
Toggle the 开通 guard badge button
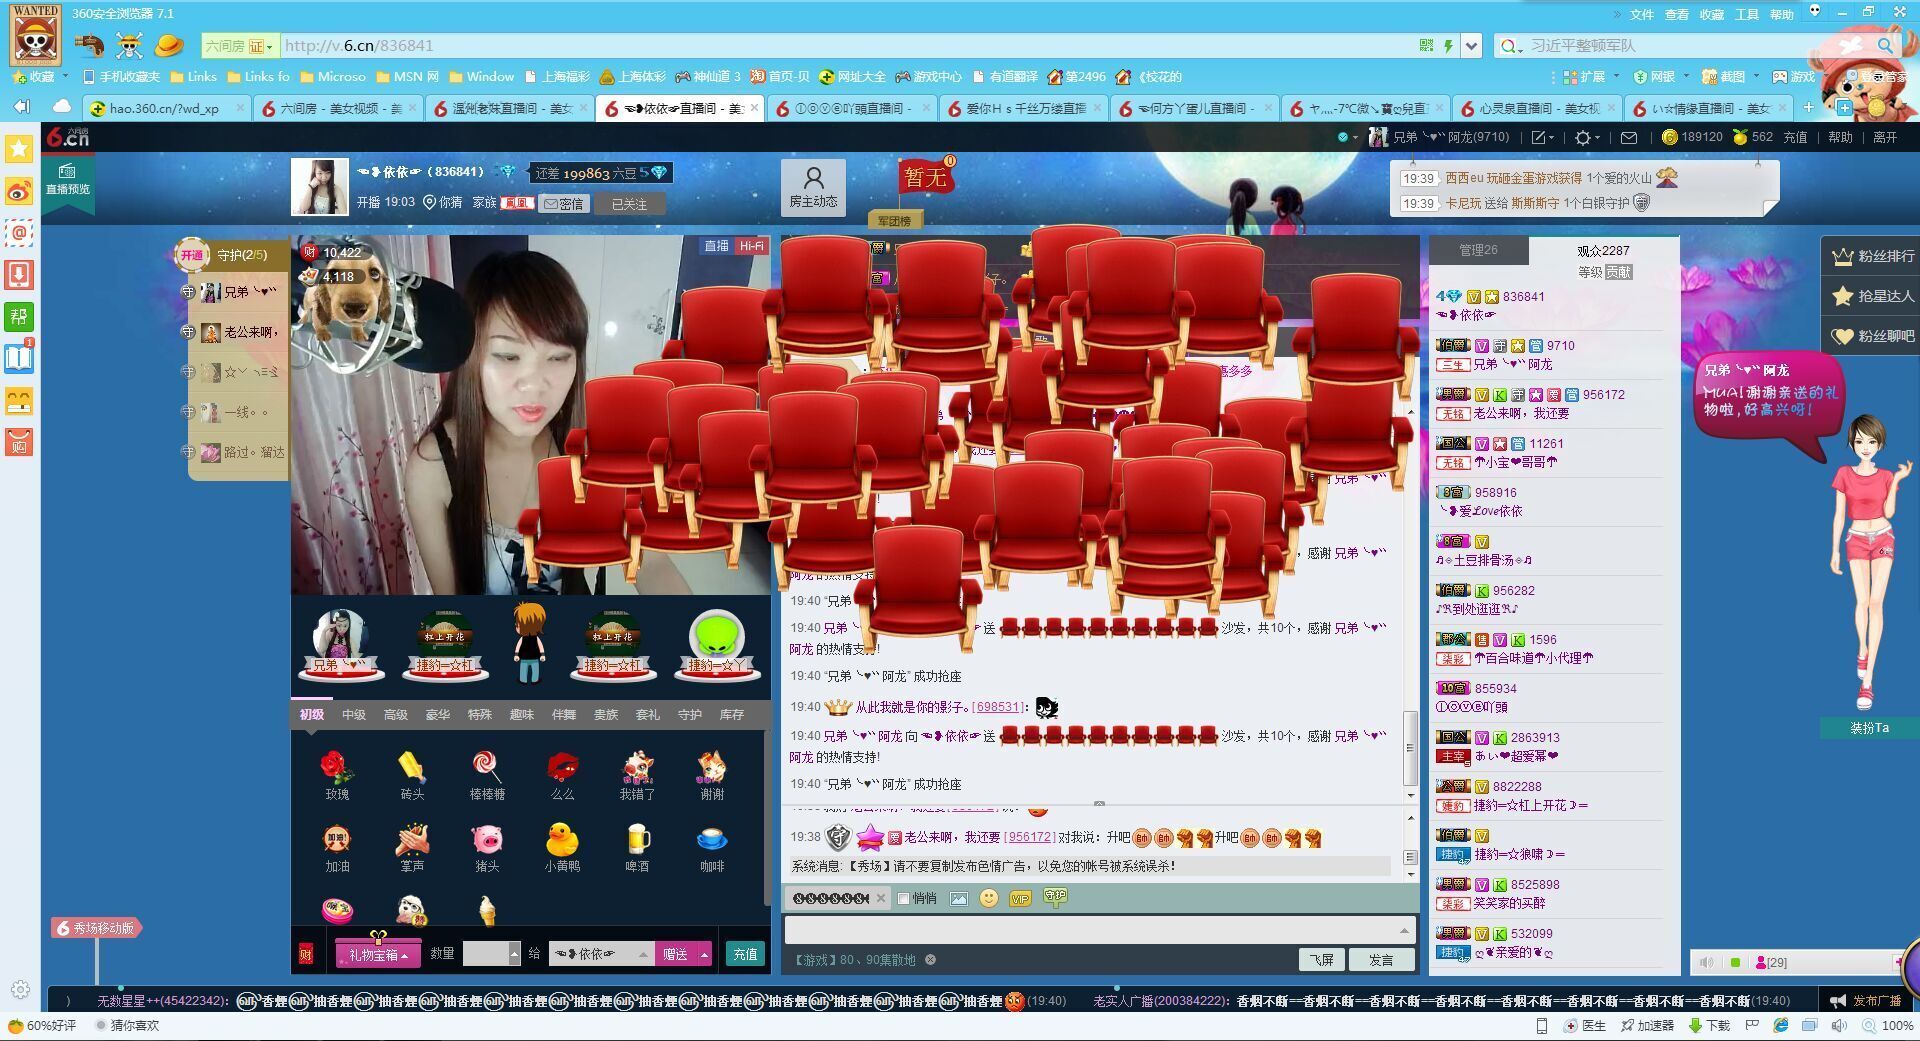click(191, 255)
